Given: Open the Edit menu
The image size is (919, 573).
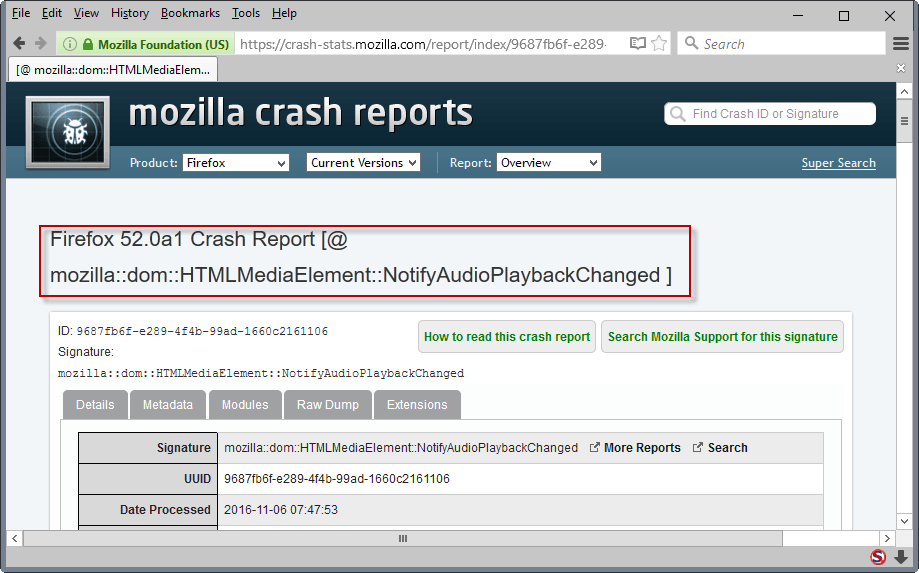Looking at the screenshot, I should click(x=52, y=13).
